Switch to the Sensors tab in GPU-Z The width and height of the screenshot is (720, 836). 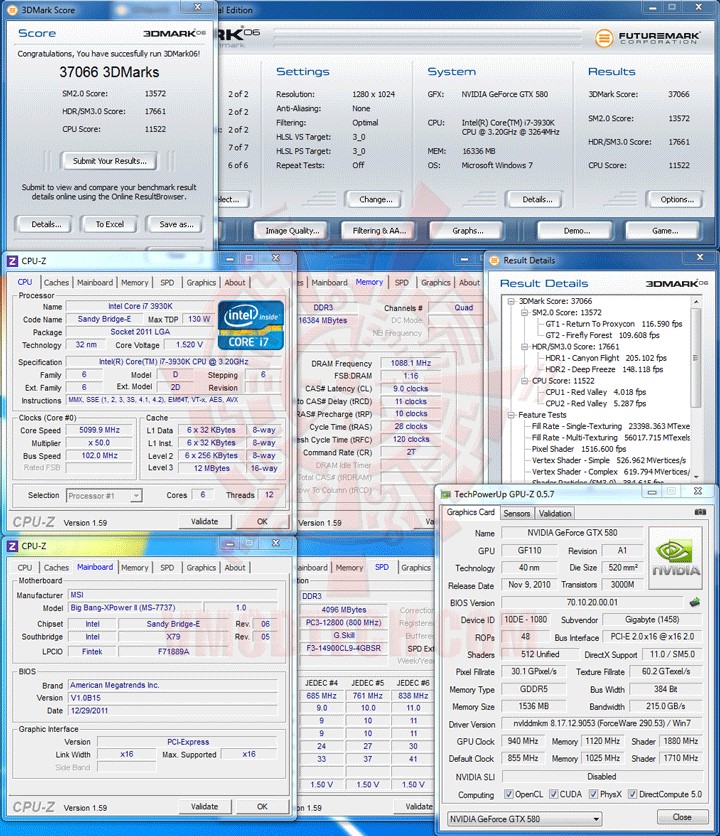(517, 513)
